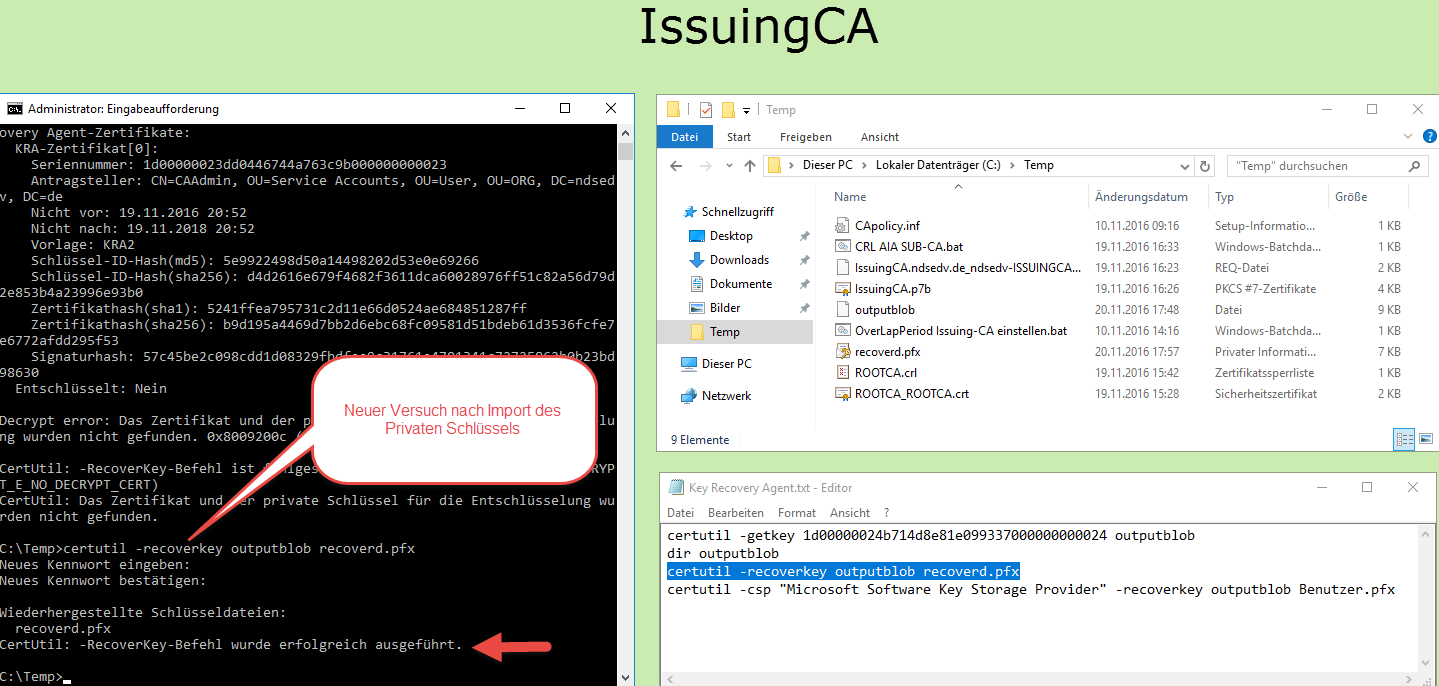
Task: Click the back navigation arrow in Explorer
Action: (678, 166)
